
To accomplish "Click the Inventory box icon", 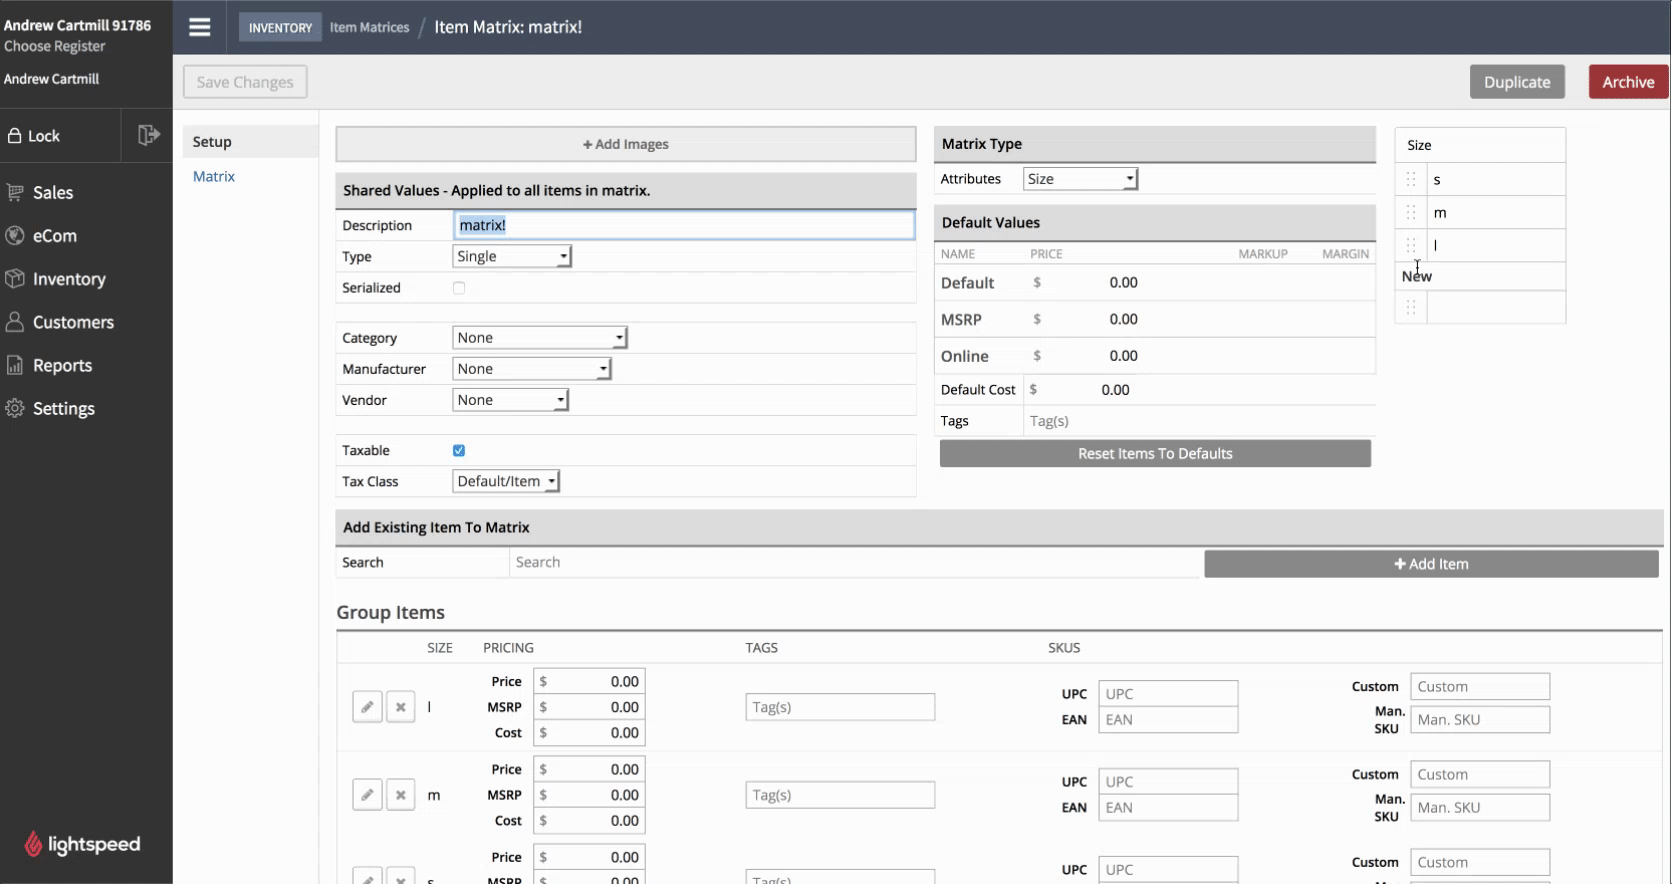I will click(15, 278).
